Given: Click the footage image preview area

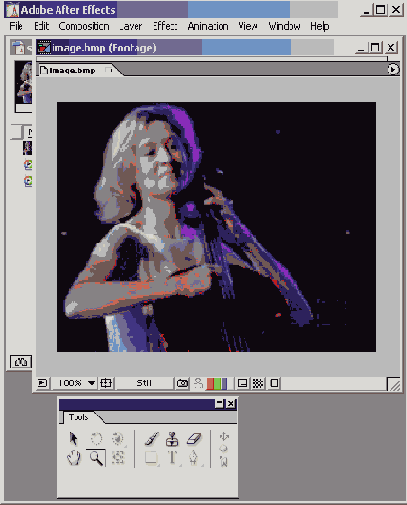Looking at the screenshot, I should 216,227.
